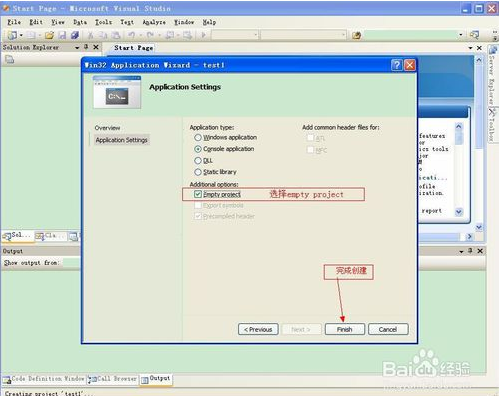This screenshot has height=396, width=500.
Task: Open the View menu
Action: pos(58,22)
